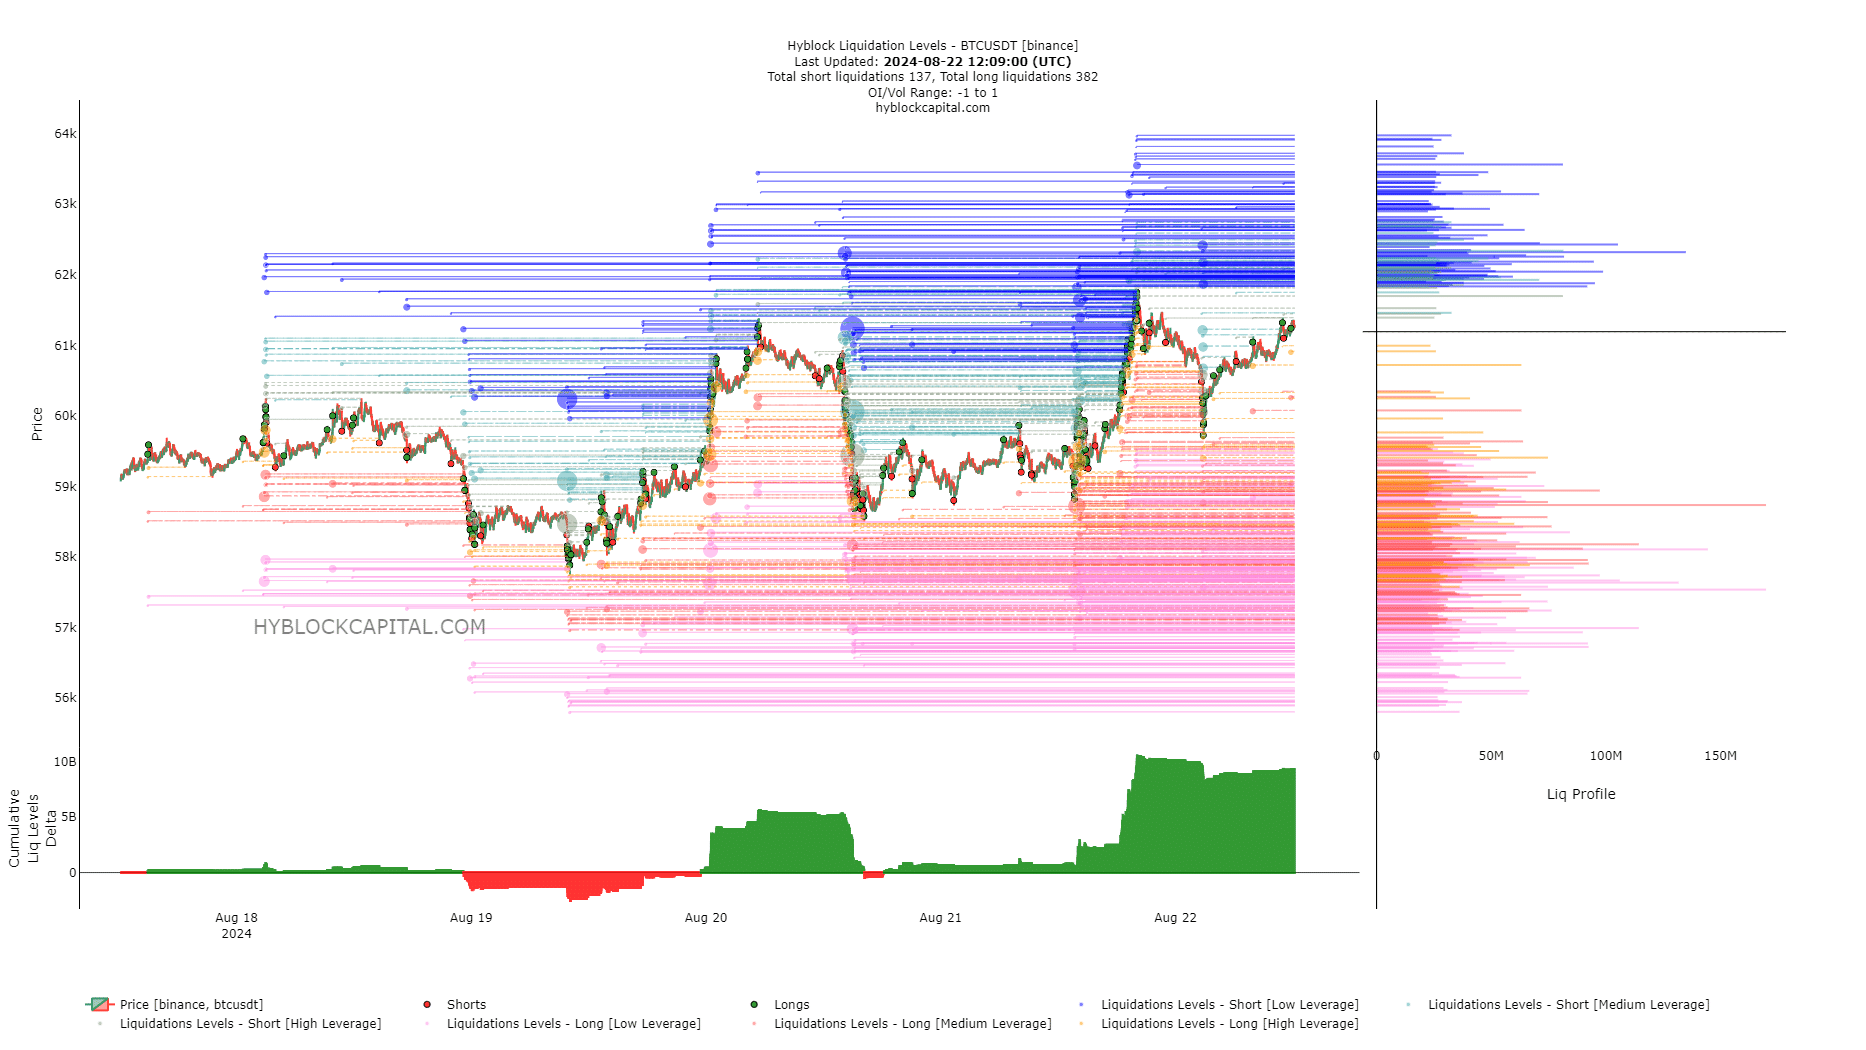Toggle the Longs legend entry
Screen dimensions: 1866x1050
tap(781, 1004)
